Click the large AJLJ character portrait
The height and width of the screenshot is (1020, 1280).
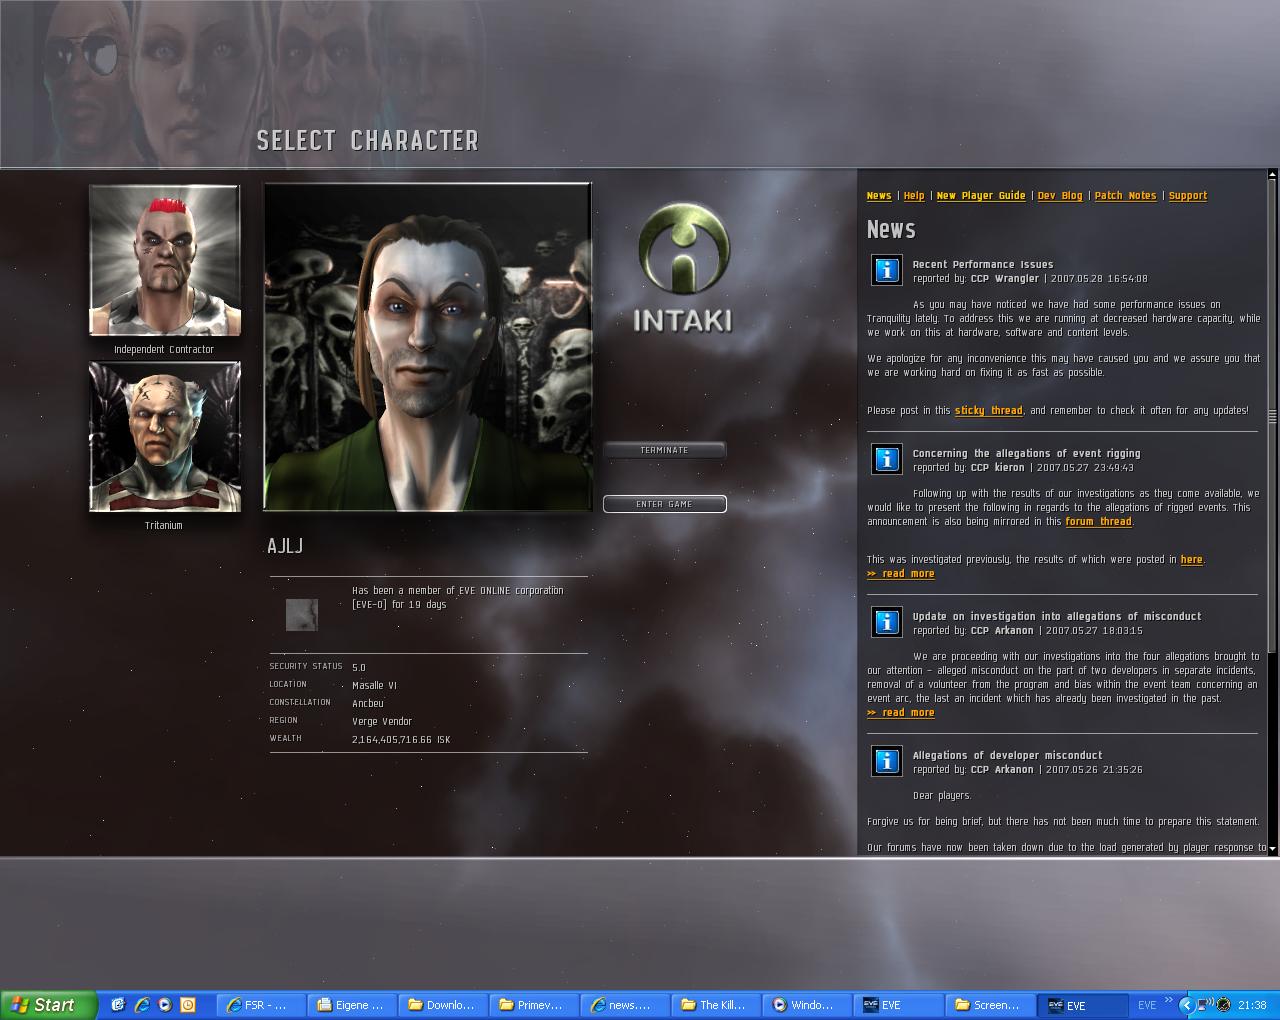point(427,347)
